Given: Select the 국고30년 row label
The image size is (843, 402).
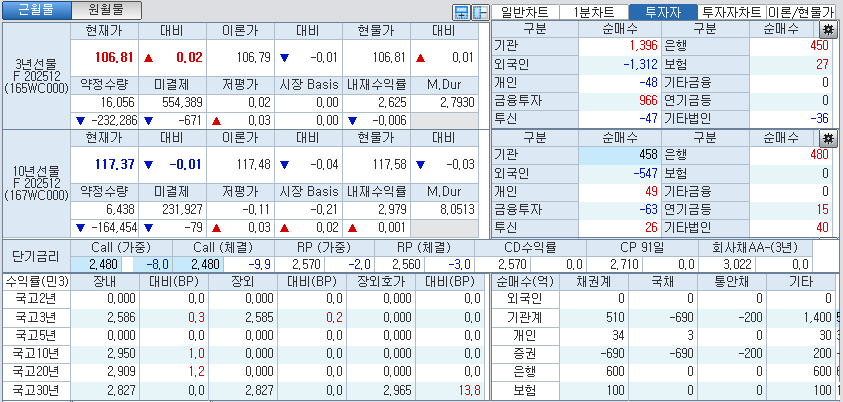Looking at the screenshot, I should [x=36, y=390].
